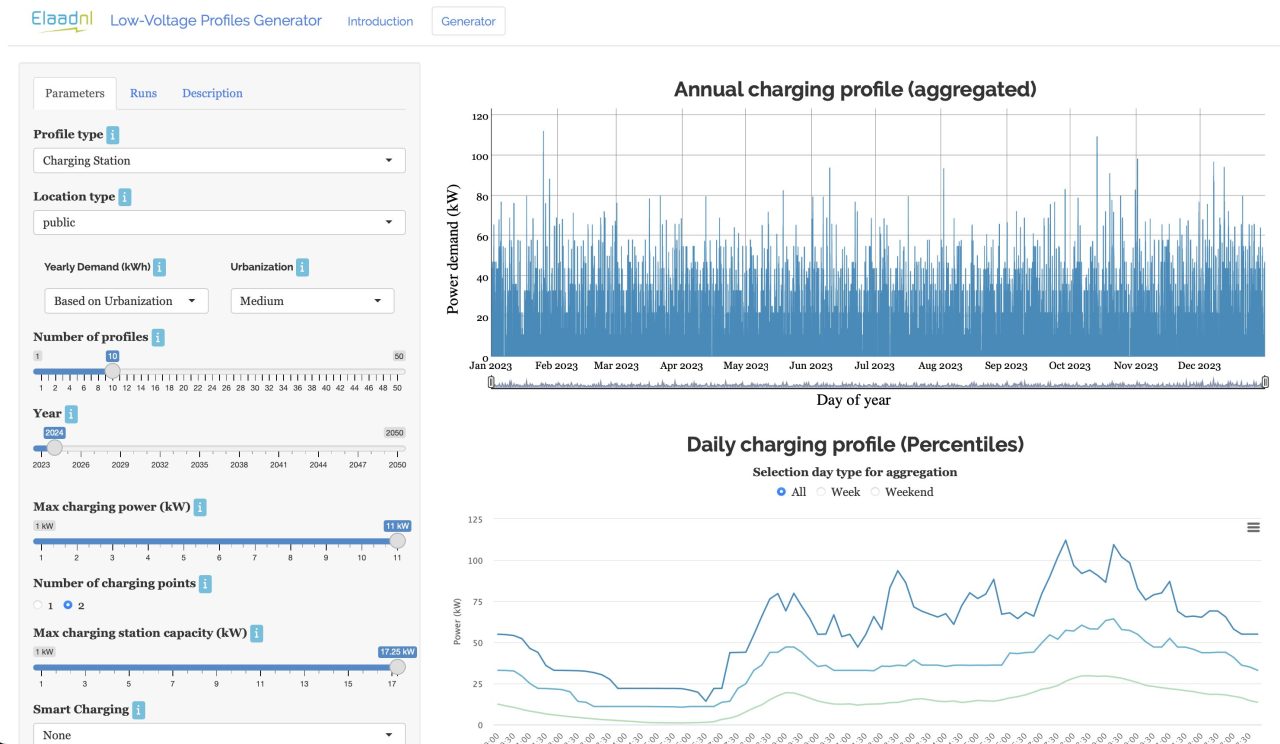Screen dimensions: 1280x744
Task: Open info icon for Yearly Demand (kWh)
Action: tap(160, 267)
